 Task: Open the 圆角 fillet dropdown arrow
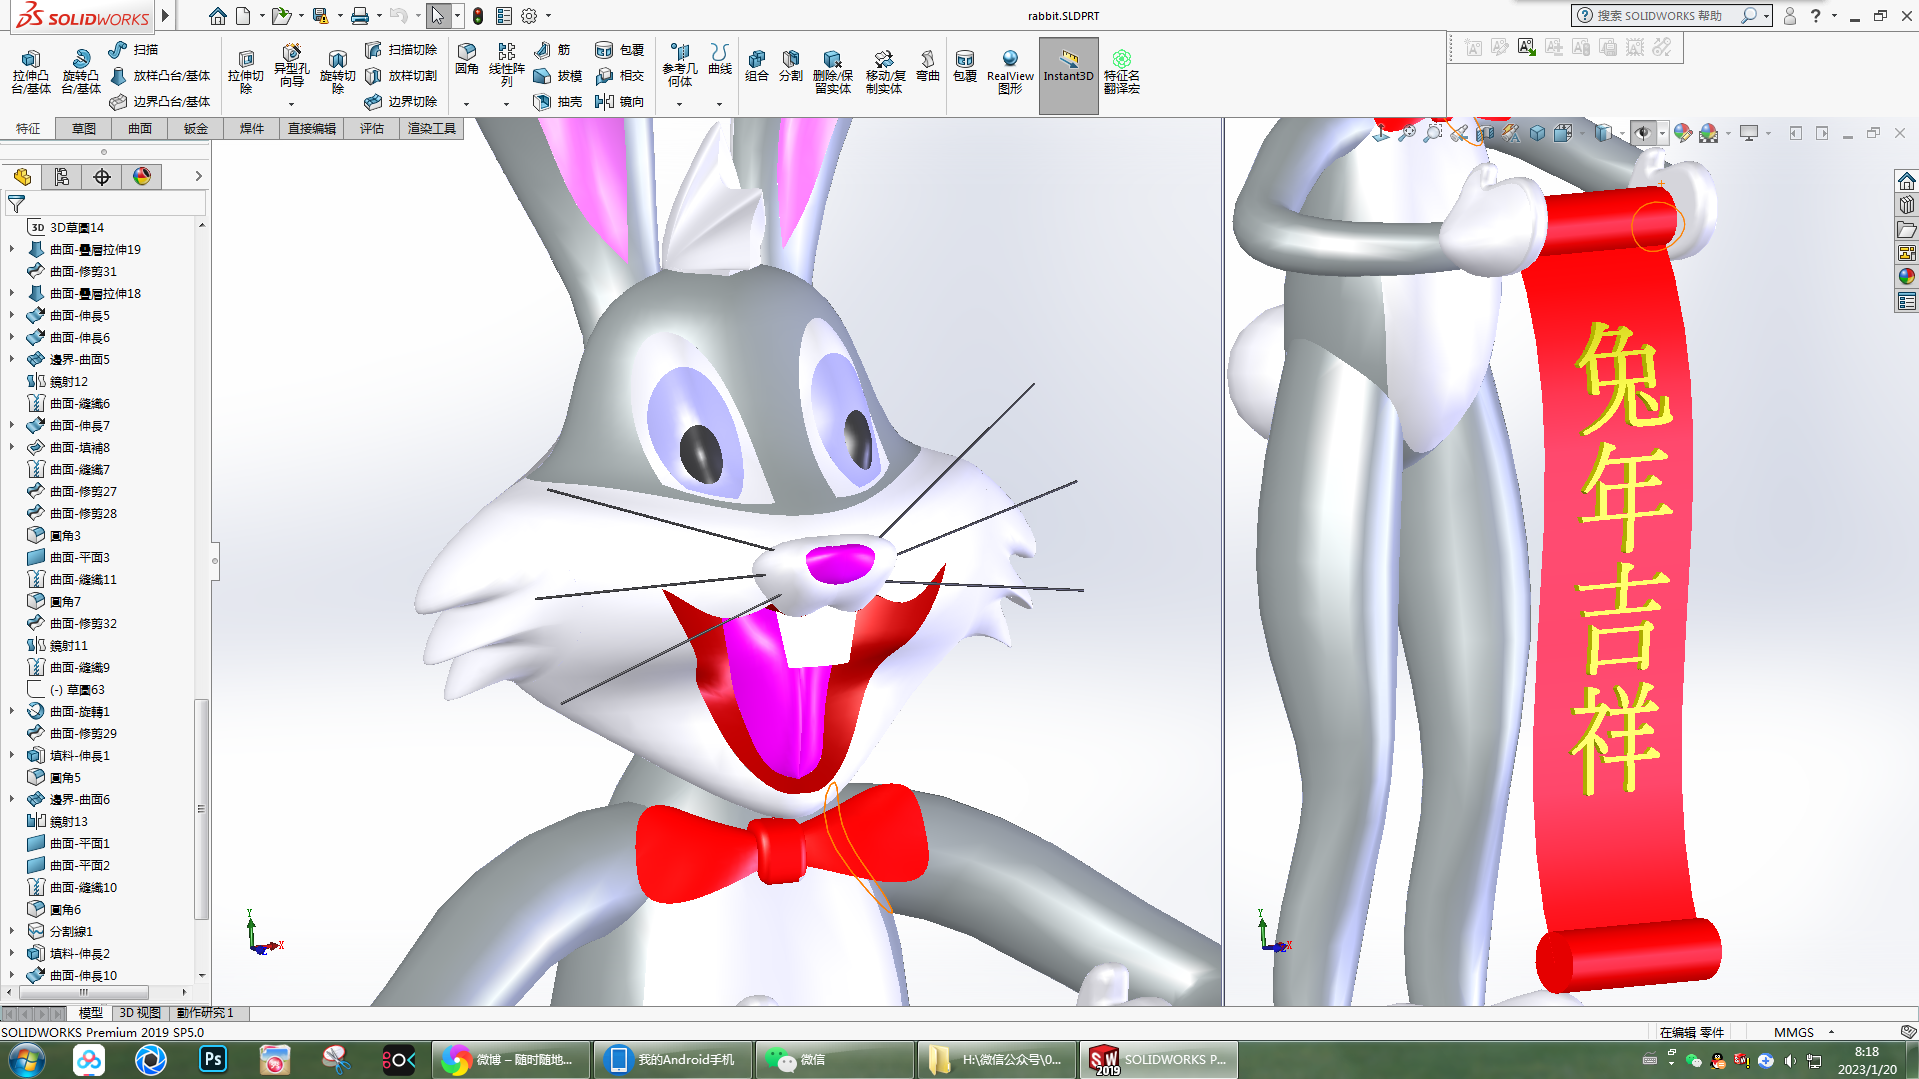[x=466, y=104]
